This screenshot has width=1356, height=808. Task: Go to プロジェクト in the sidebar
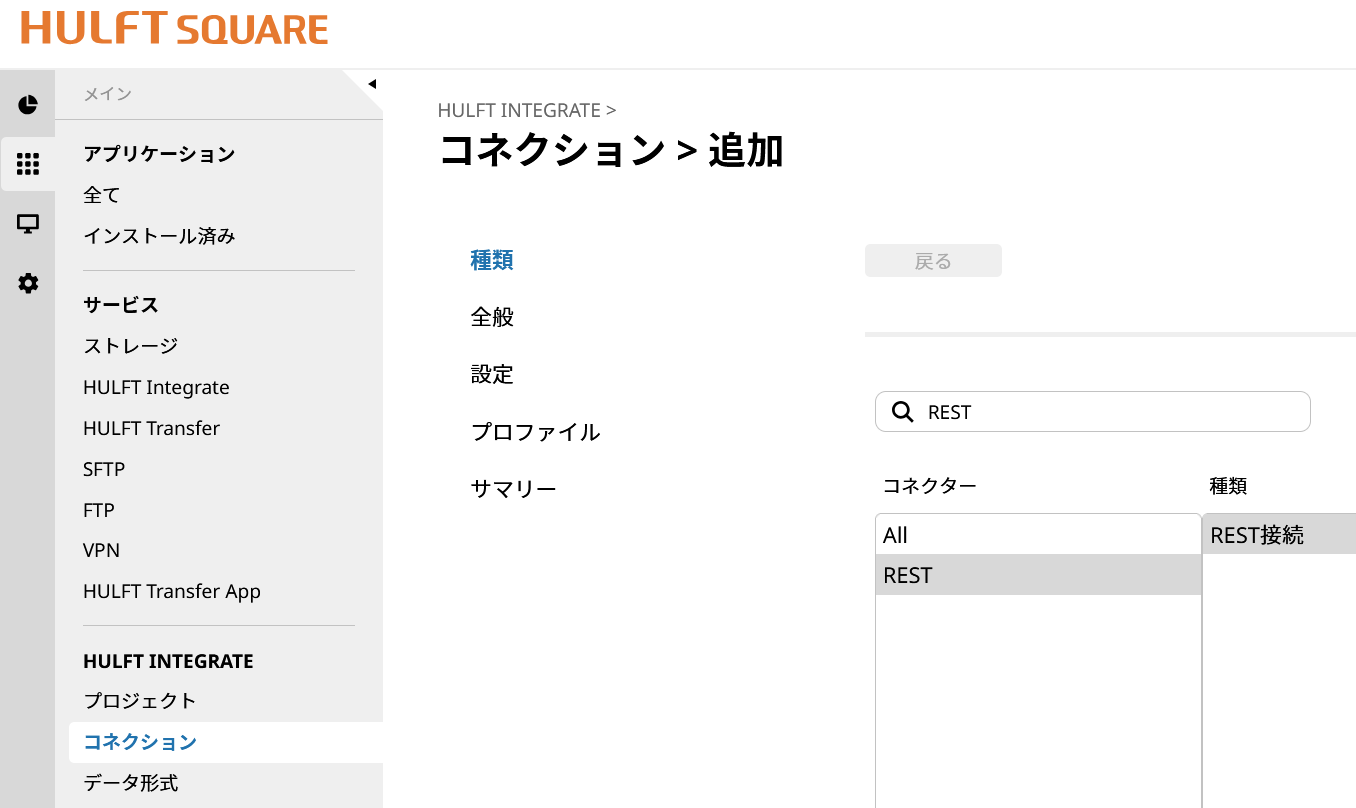[139, 701]
